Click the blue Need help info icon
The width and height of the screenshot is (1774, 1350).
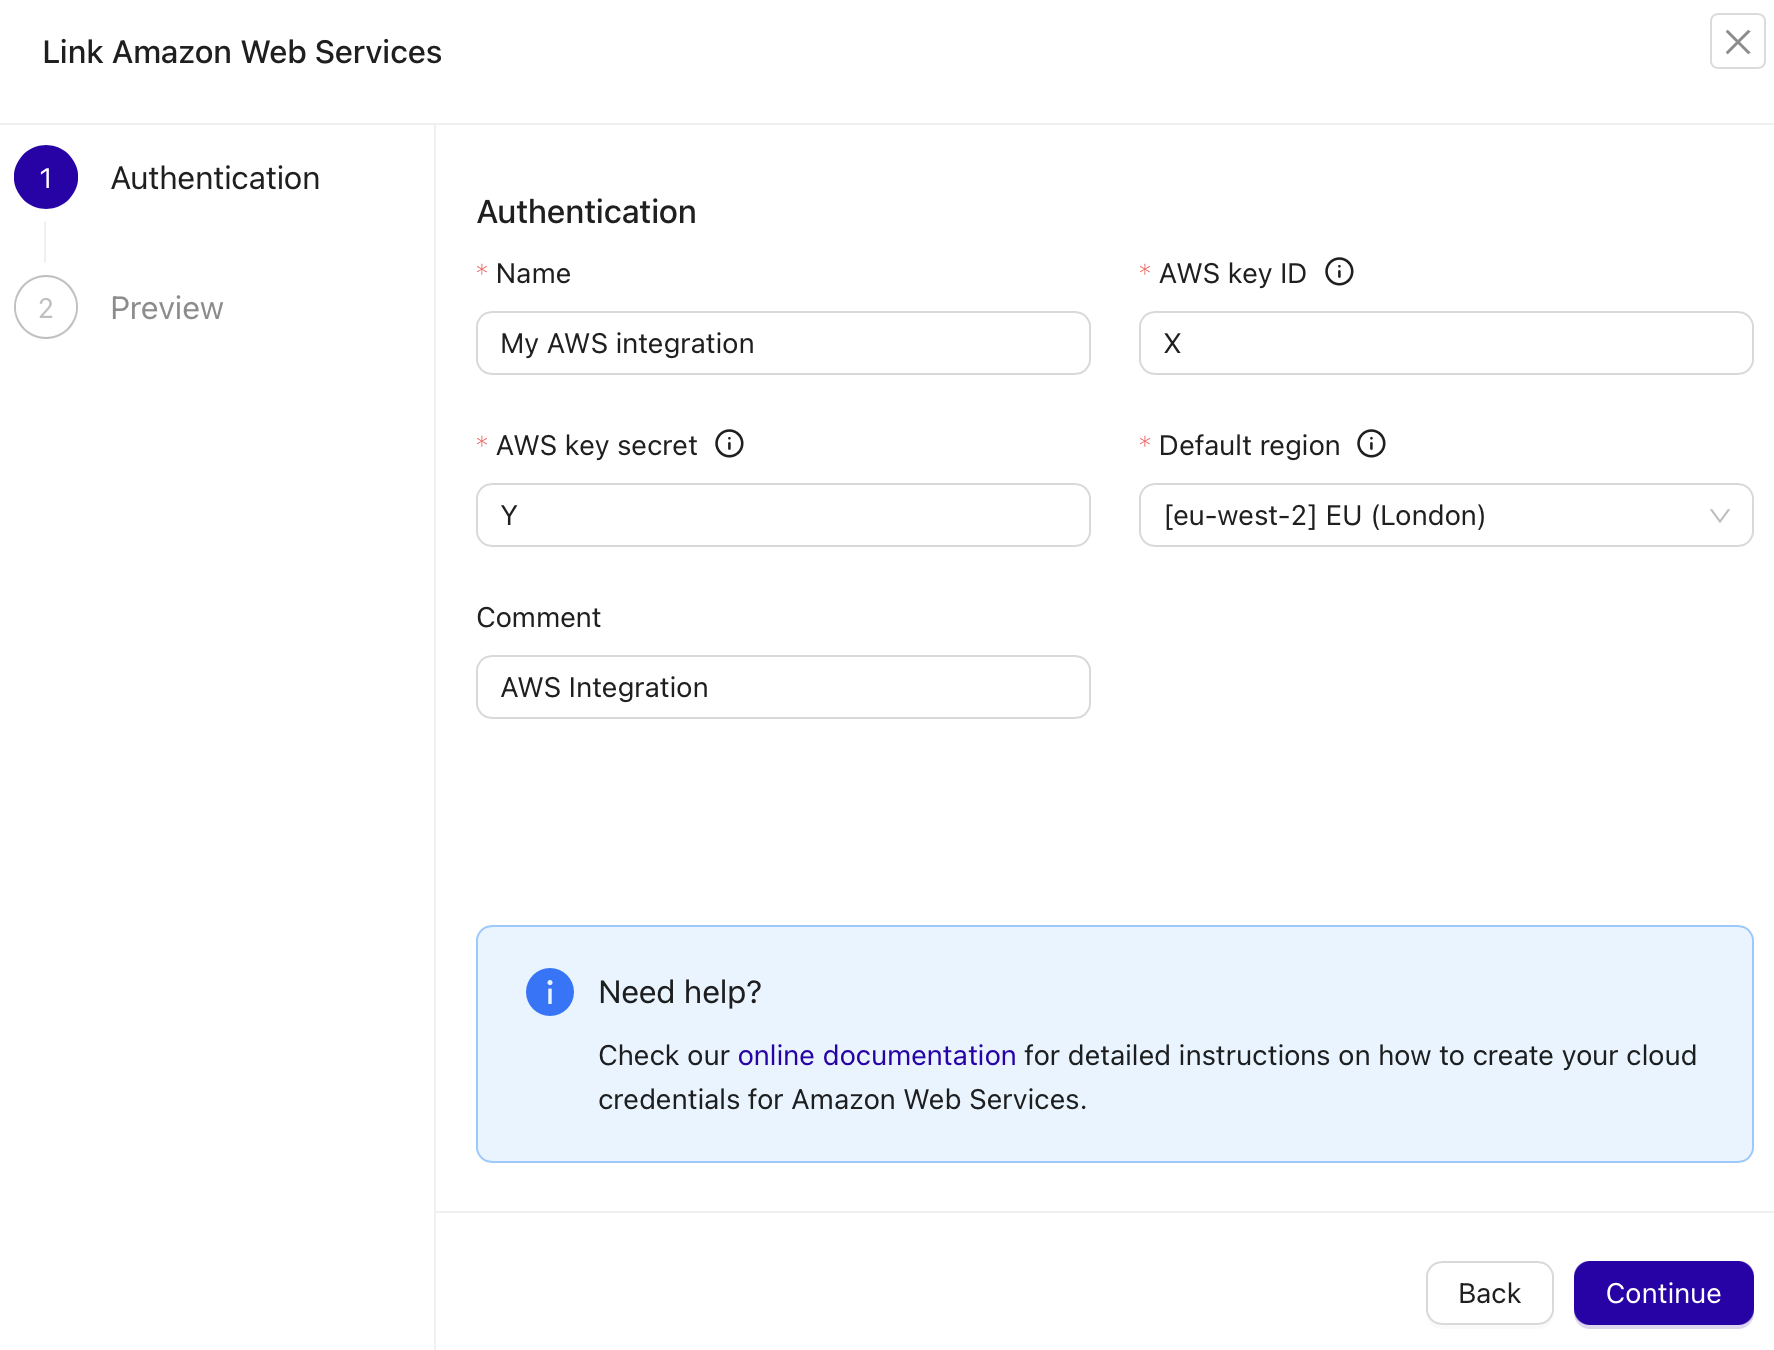point(549,991)
